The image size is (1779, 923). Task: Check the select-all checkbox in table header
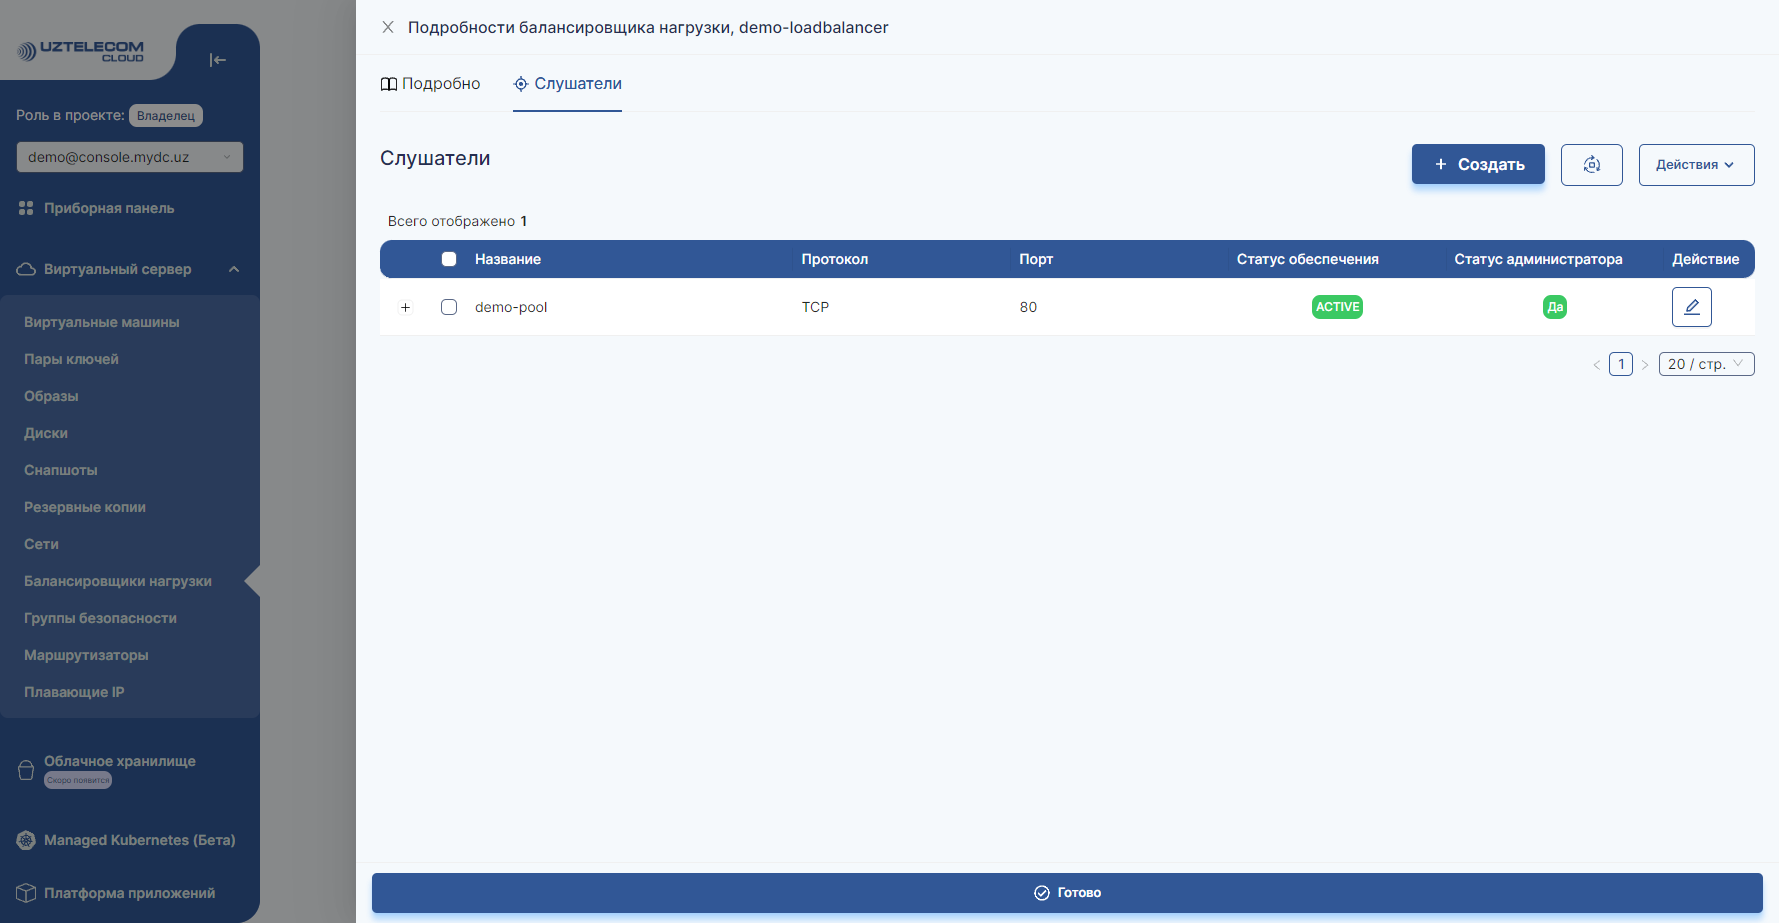coord(449,259)
